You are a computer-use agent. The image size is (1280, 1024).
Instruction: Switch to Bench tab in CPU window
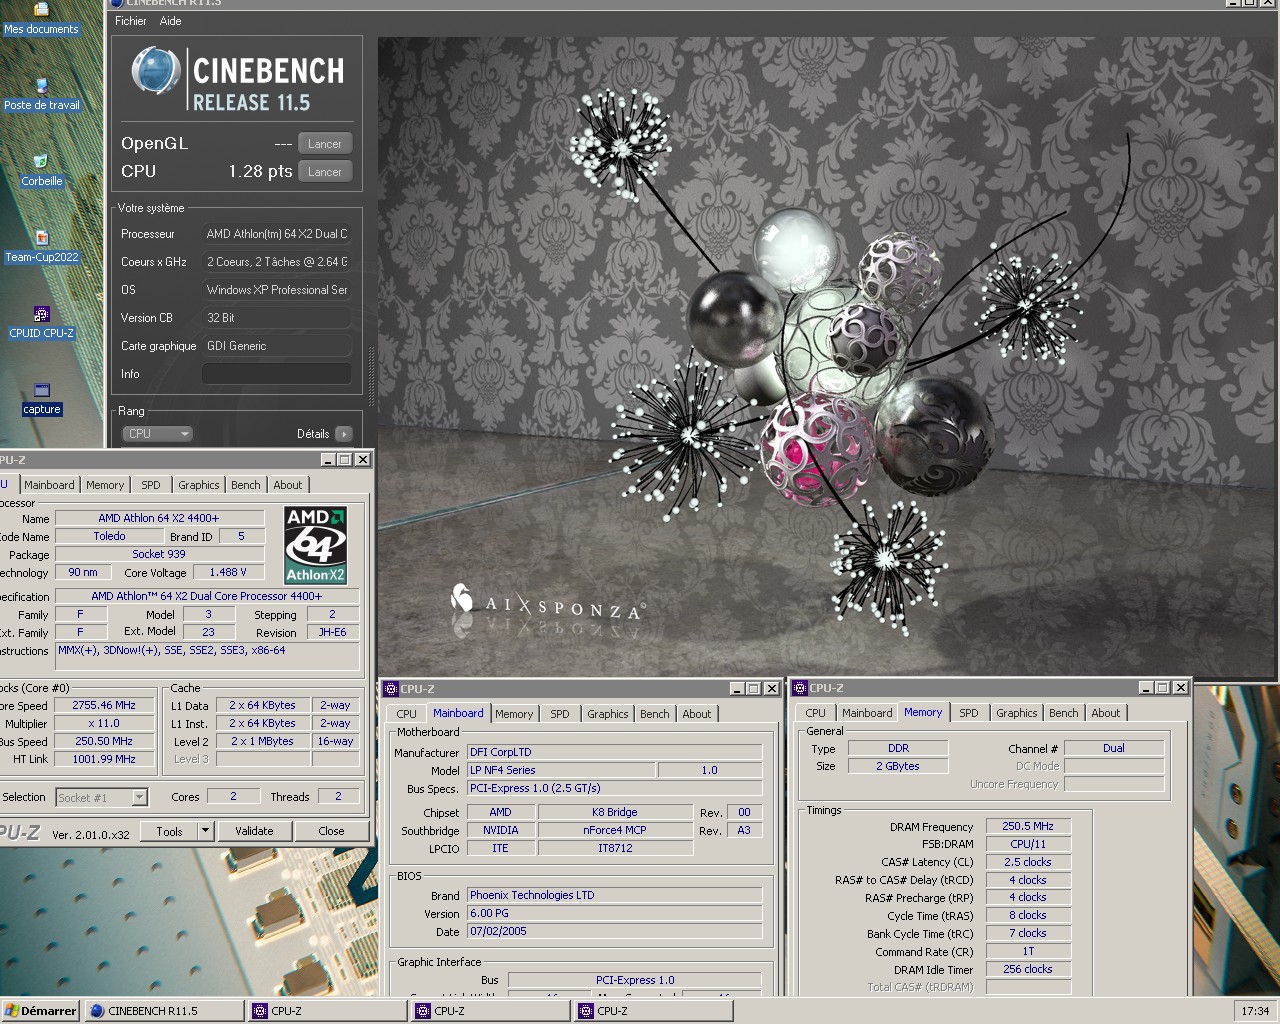click(246, 485)
